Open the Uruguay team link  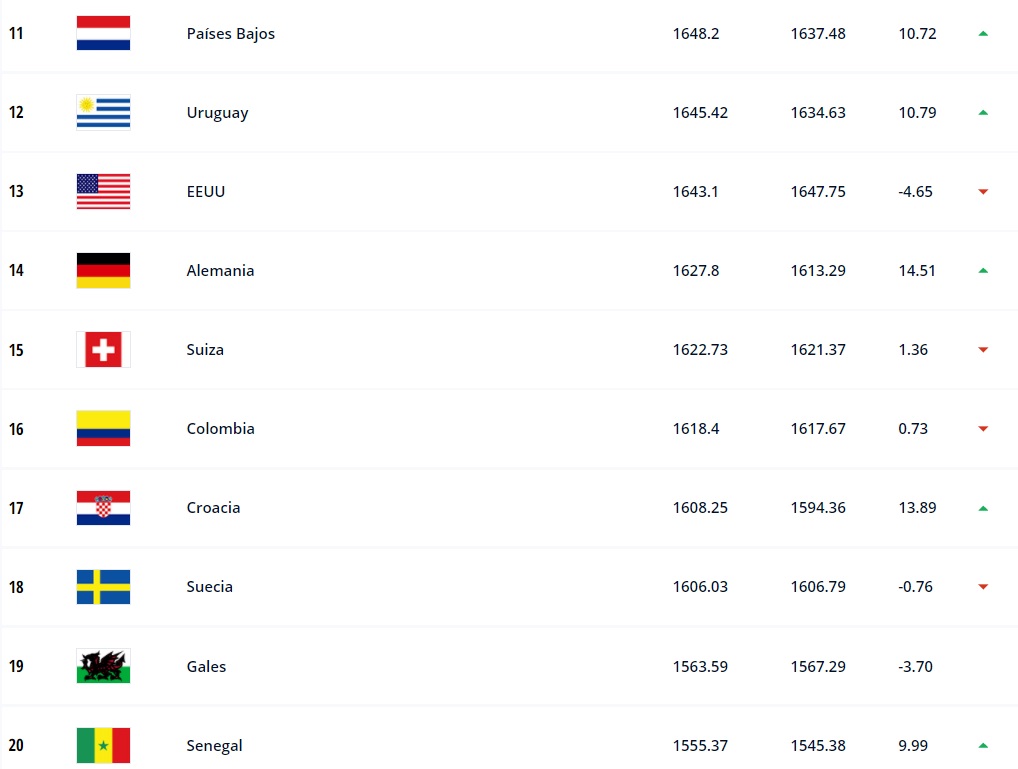pyautogui.click(x=217, y=113)
